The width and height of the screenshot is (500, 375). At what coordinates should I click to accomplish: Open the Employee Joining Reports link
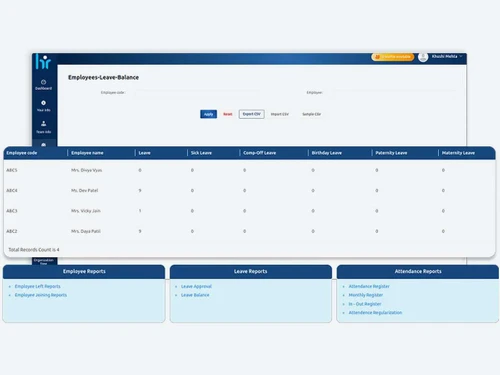coord(41,295)
